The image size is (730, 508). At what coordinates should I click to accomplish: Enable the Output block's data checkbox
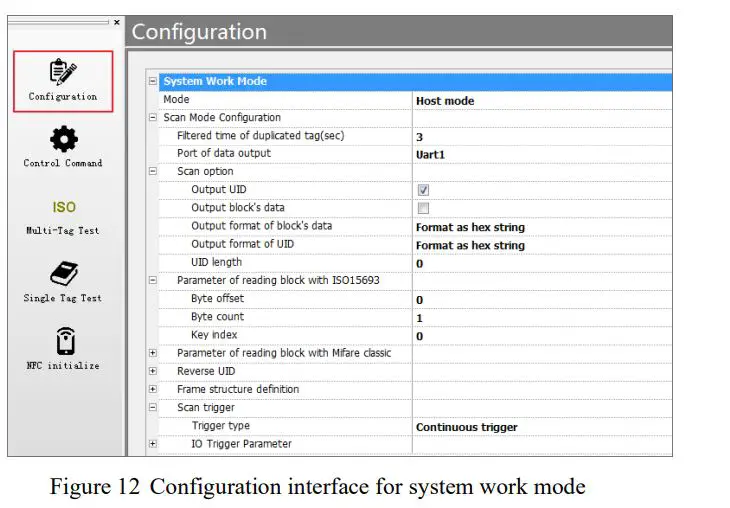(423, 208)
